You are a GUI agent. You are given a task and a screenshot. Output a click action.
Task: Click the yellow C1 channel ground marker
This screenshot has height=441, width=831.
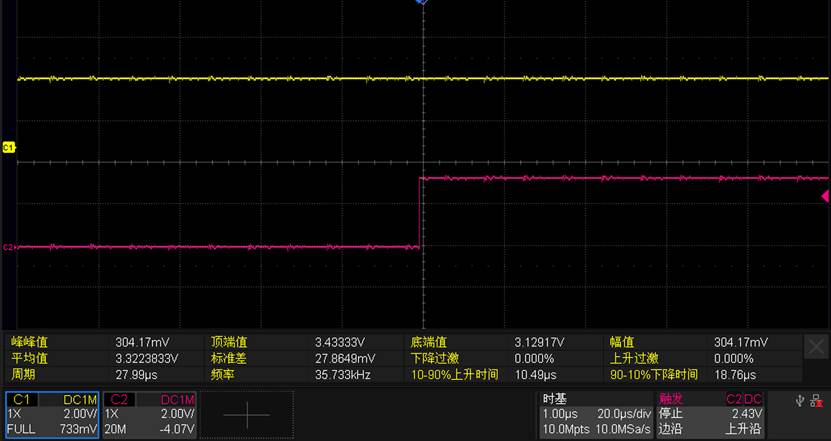coord(8,148)
